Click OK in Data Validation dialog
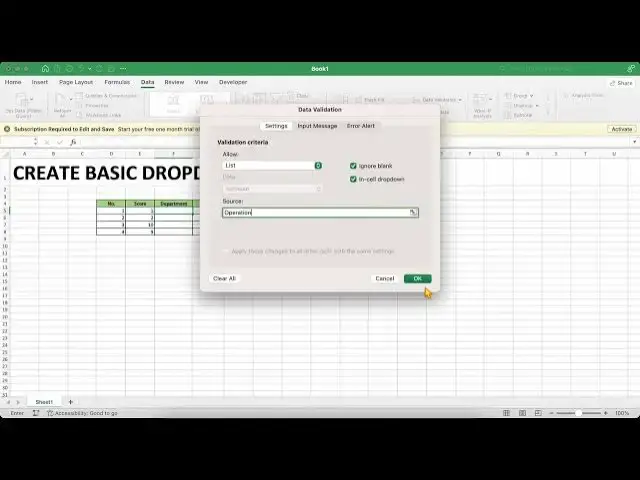 click(418, 278)
